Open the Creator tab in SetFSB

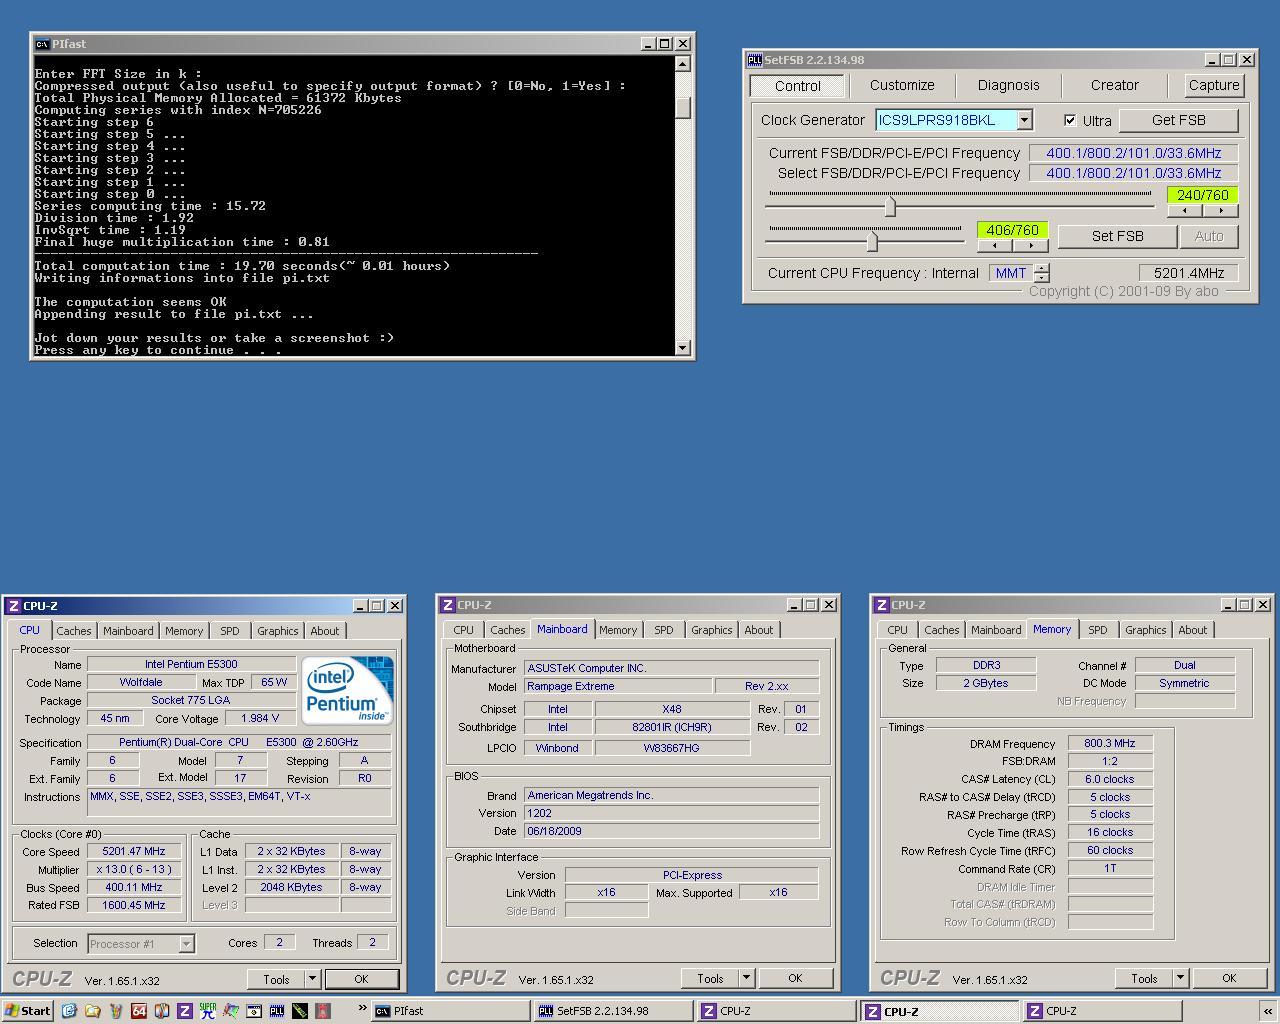coord(1114,85)
